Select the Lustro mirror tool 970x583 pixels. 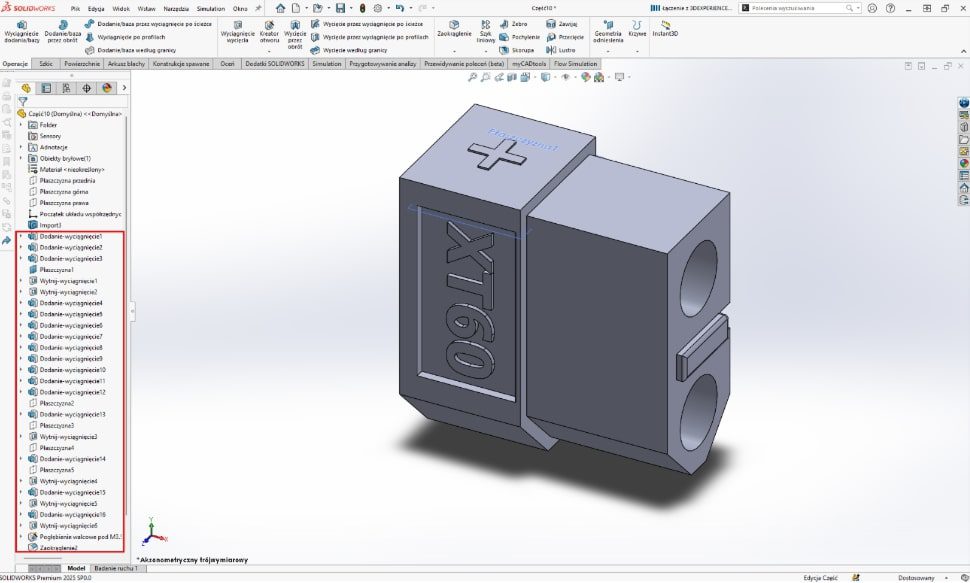pyautogui.click(x=560, y=50)
